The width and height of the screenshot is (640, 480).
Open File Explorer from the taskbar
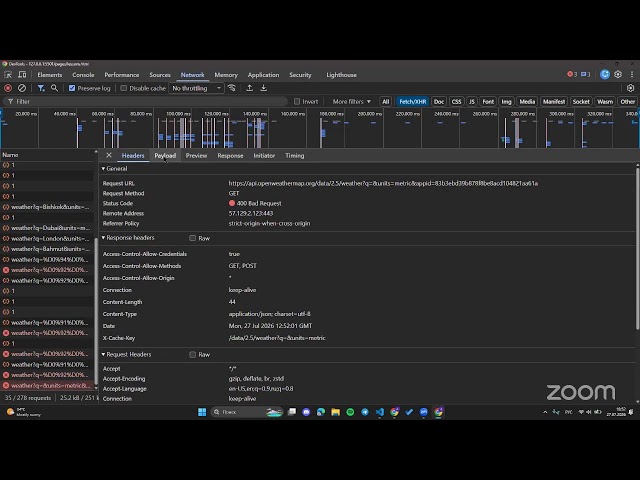[336, 412]
